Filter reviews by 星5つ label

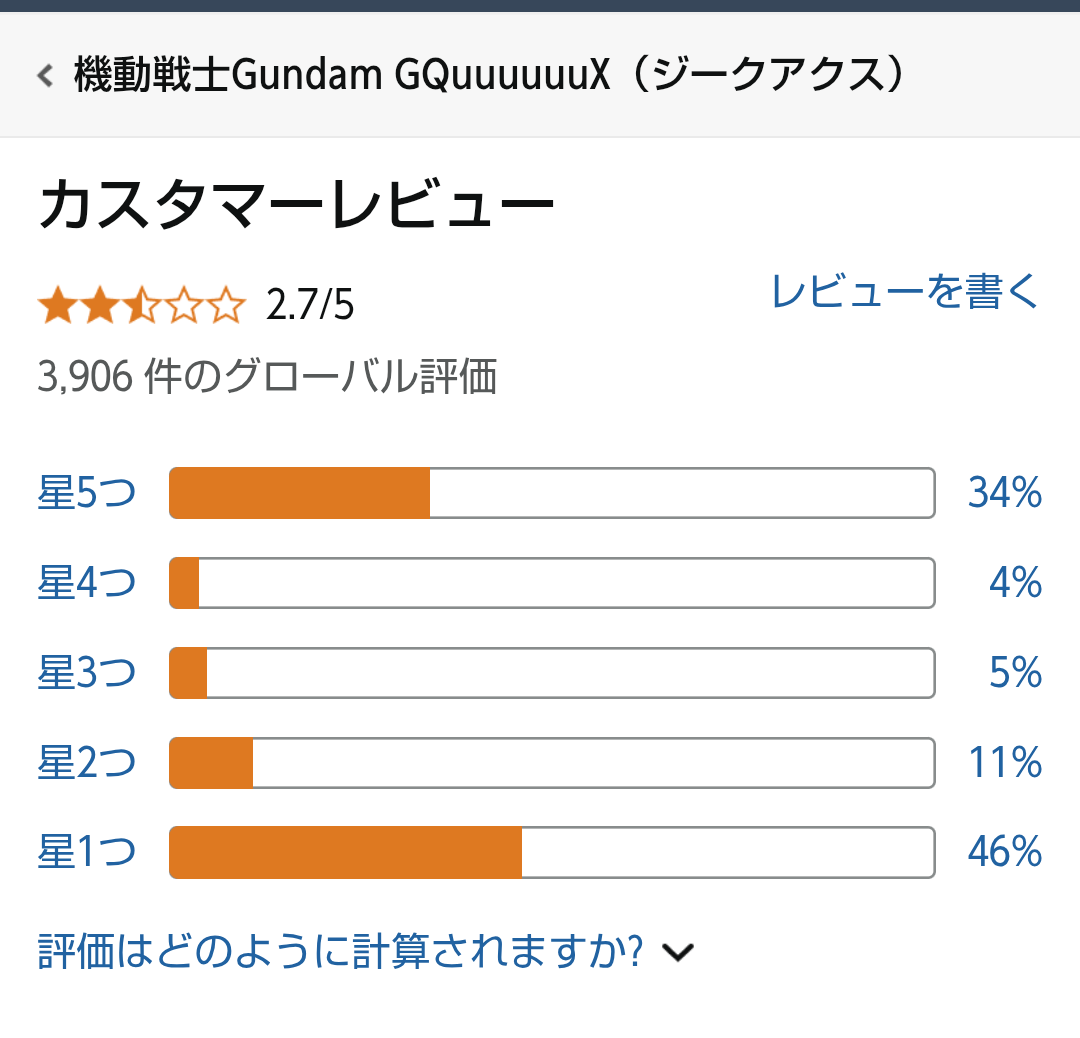87,493
